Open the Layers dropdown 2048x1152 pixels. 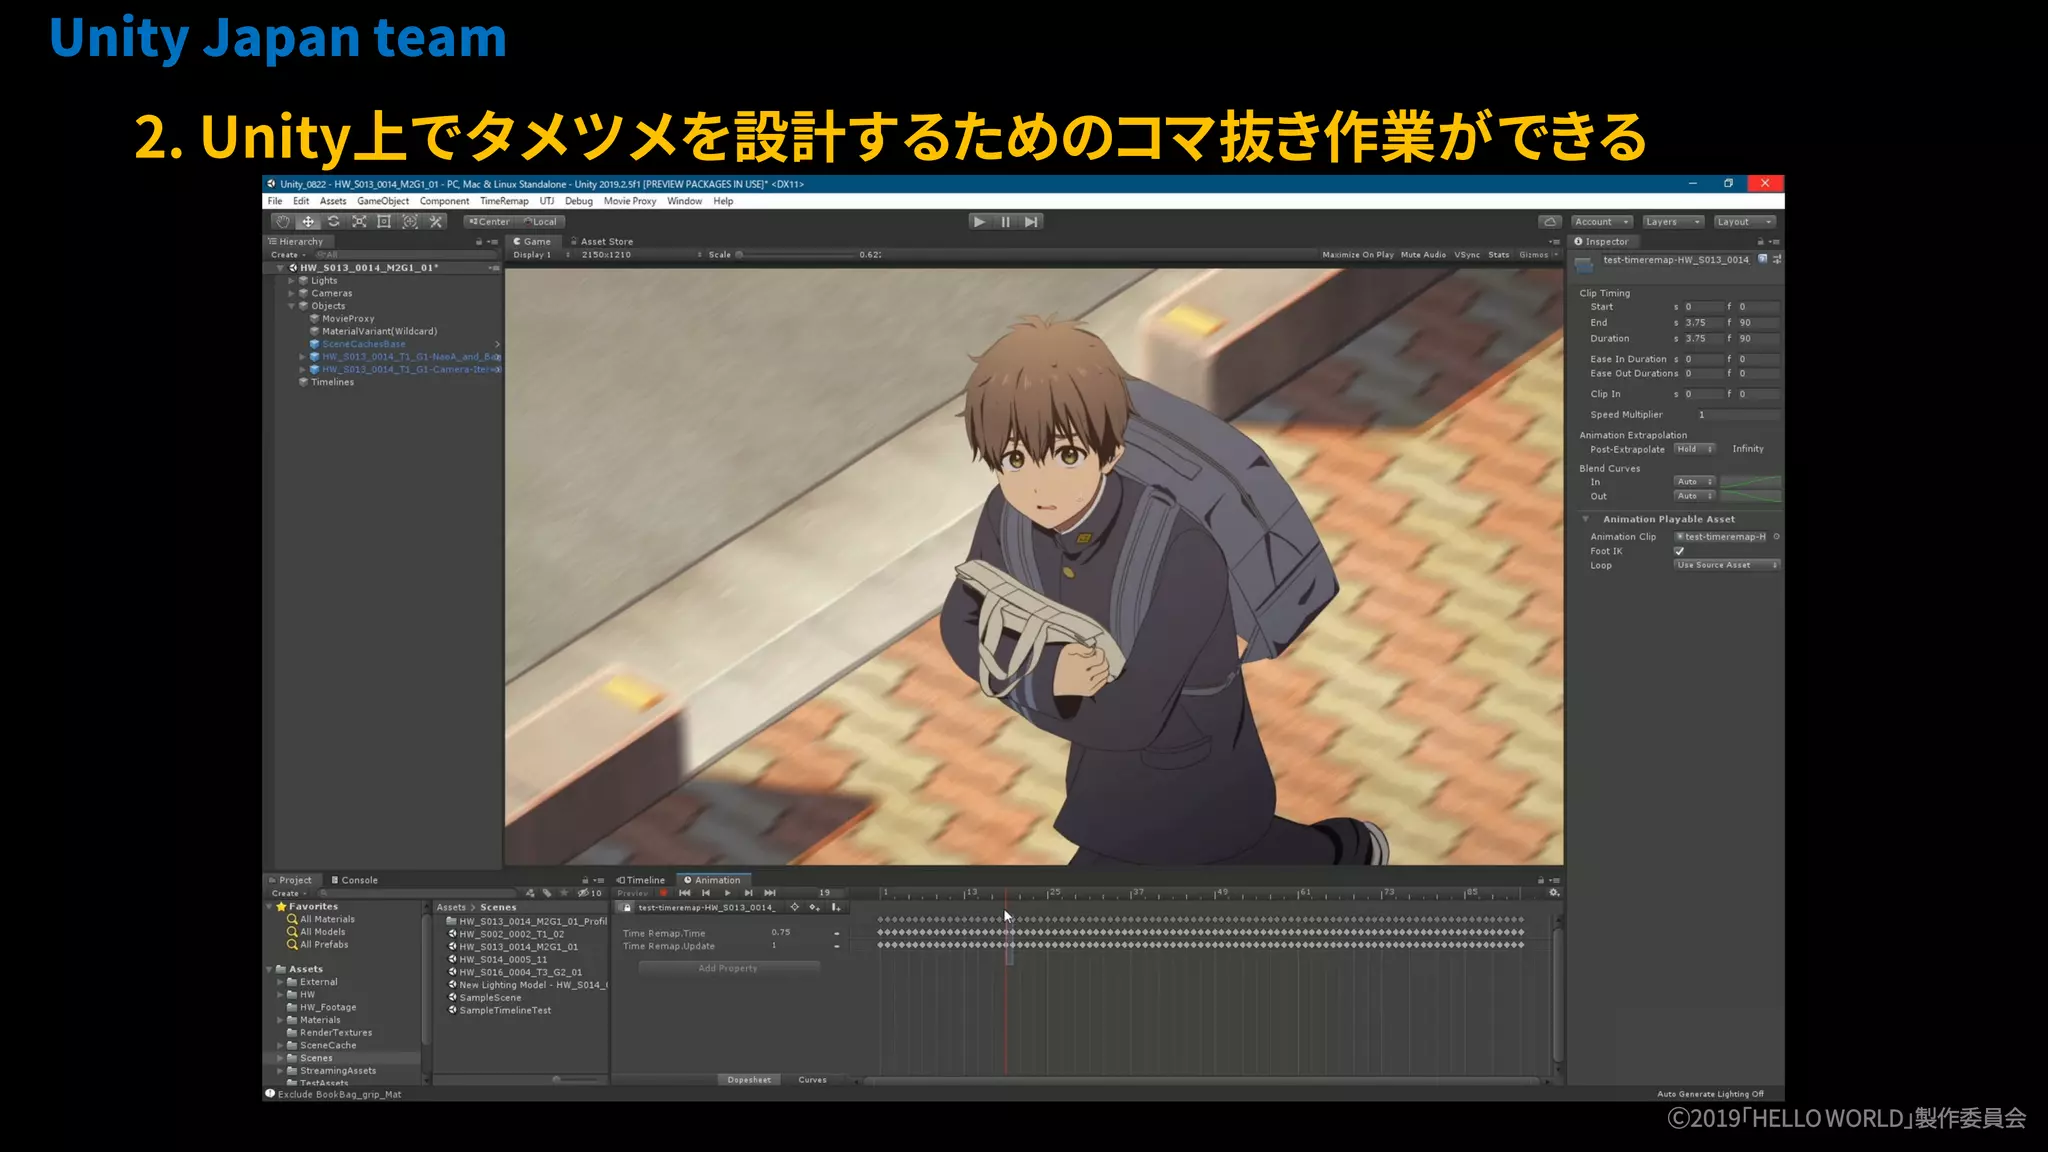(1673, 222)
